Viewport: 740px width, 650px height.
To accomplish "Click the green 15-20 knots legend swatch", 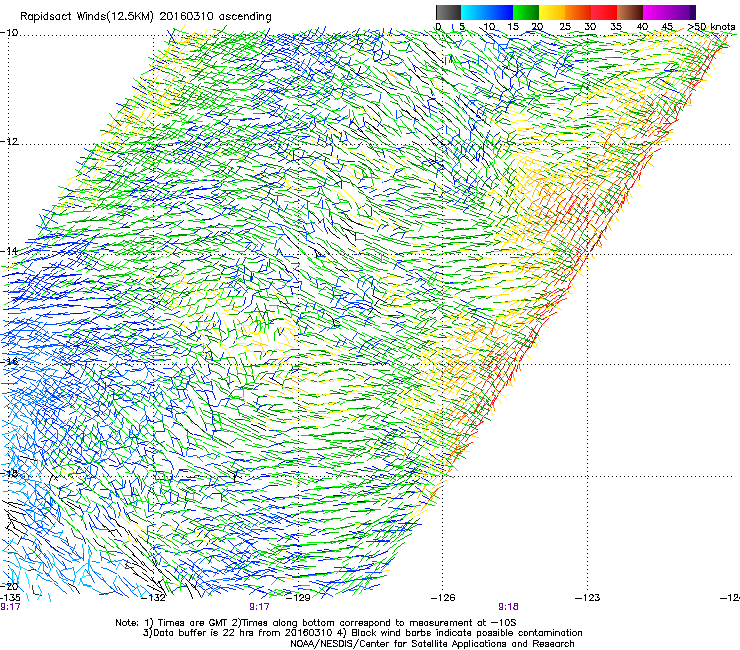I will 526,12.
